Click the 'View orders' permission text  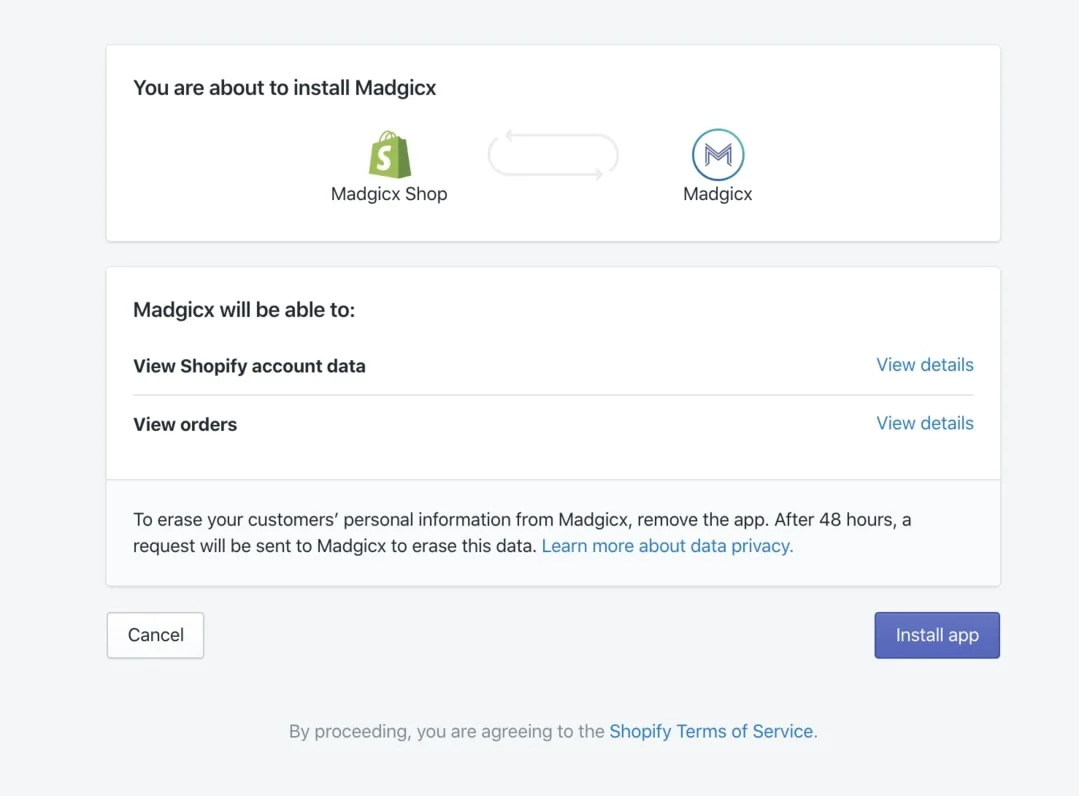pyautogui.click(x=185, y=424)
